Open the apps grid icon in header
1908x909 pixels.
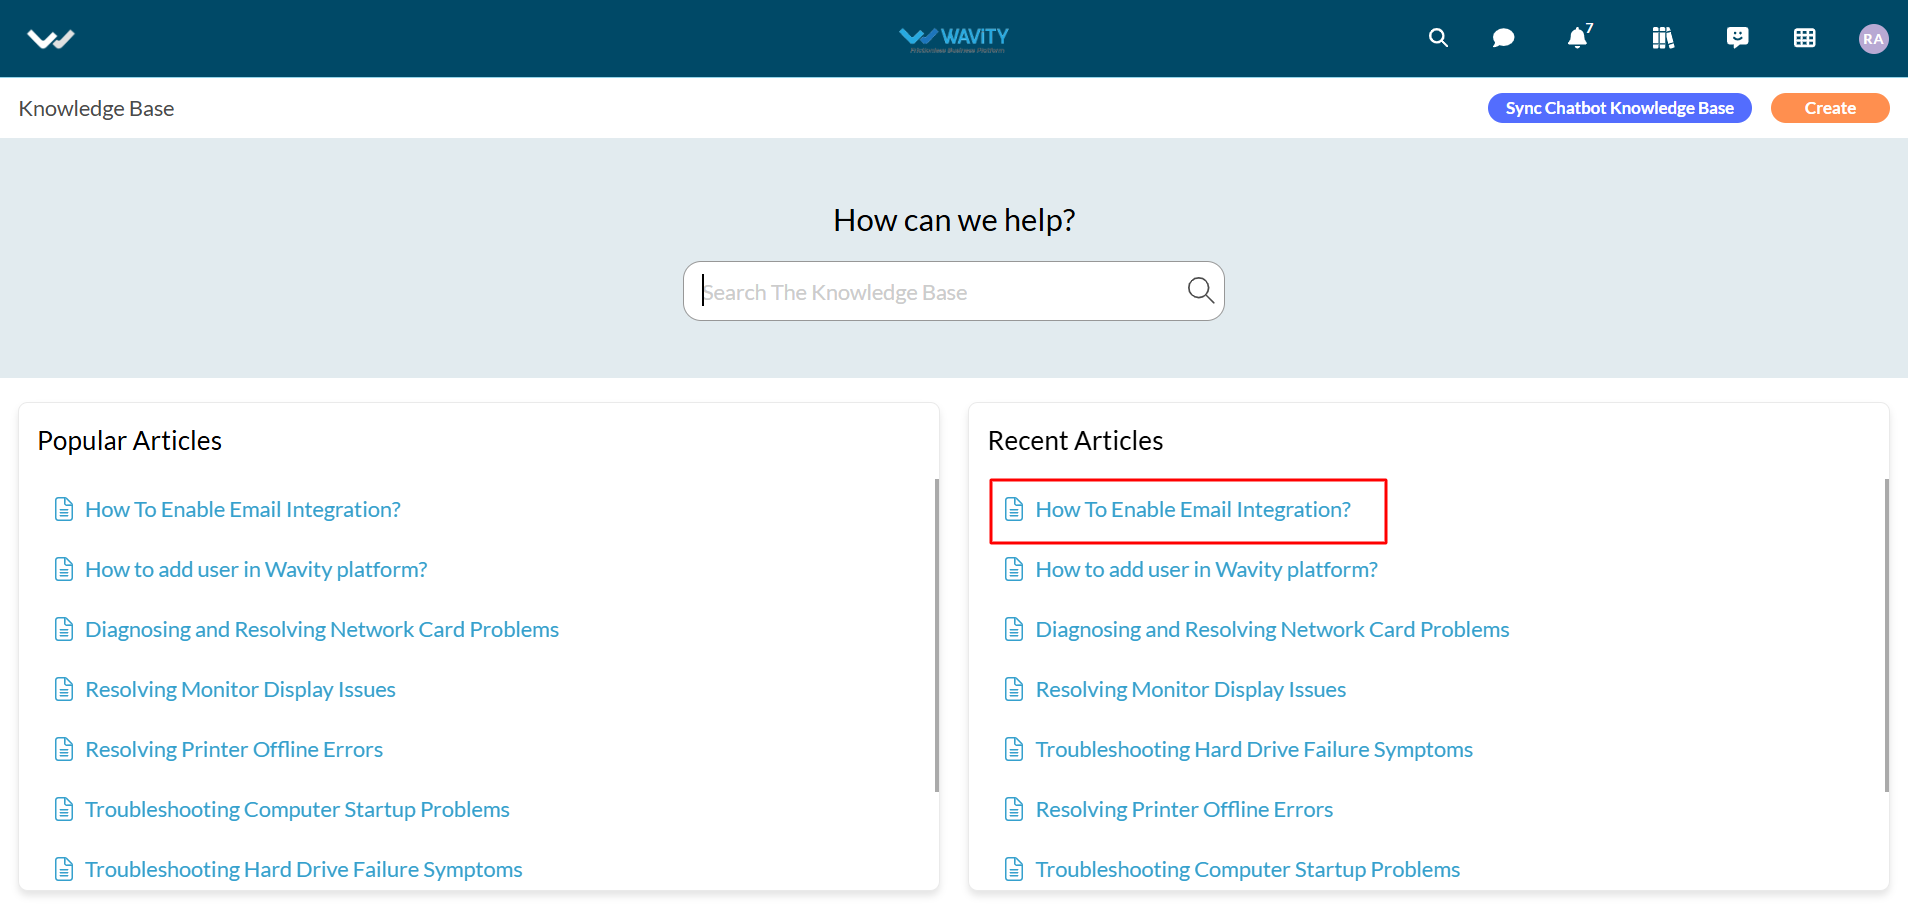[1805, 38]
